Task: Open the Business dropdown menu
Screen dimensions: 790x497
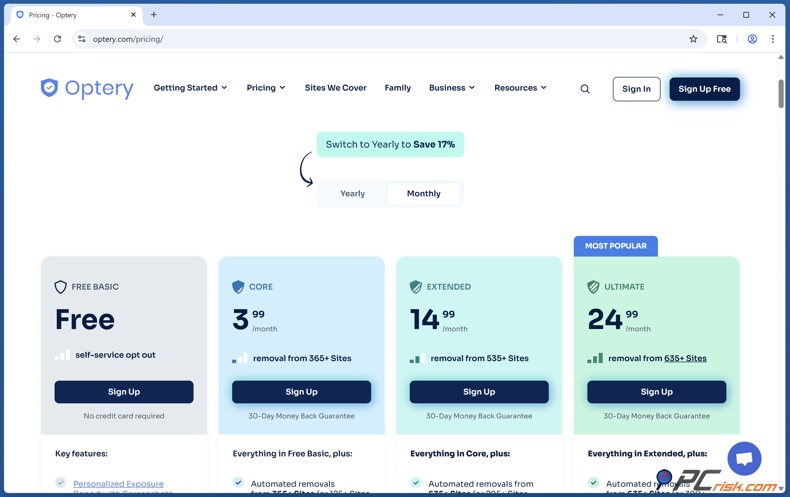Action: click(x=451, y=88)
